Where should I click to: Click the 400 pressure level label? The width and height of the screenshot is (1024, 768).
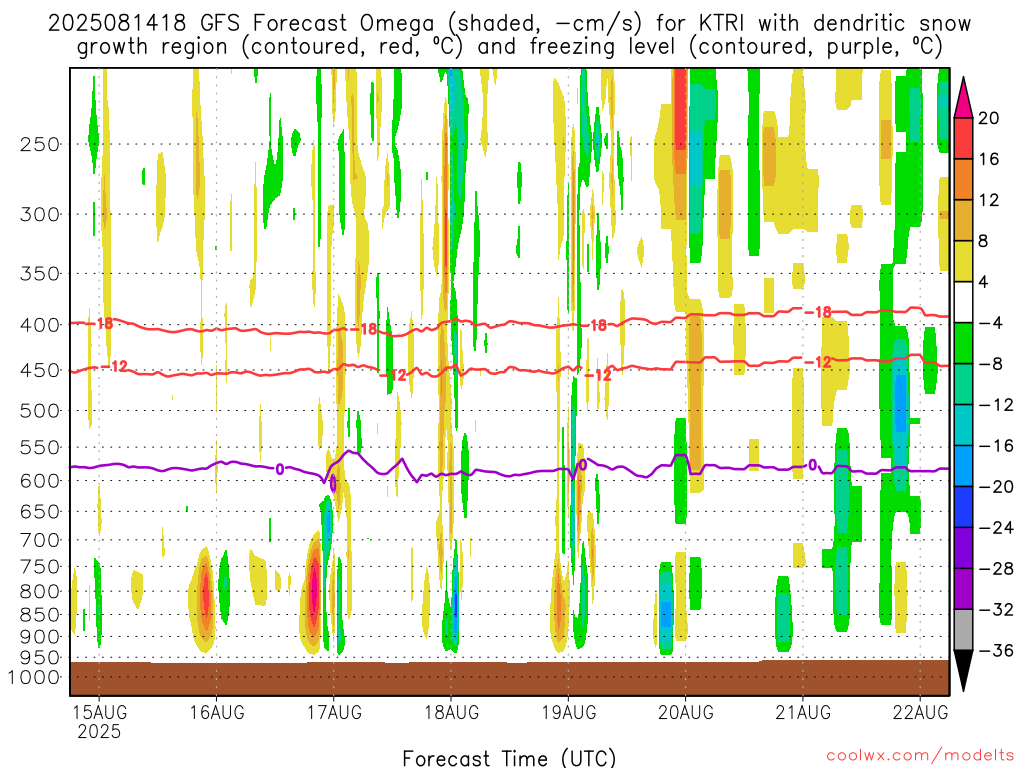(x=40, y=325)
